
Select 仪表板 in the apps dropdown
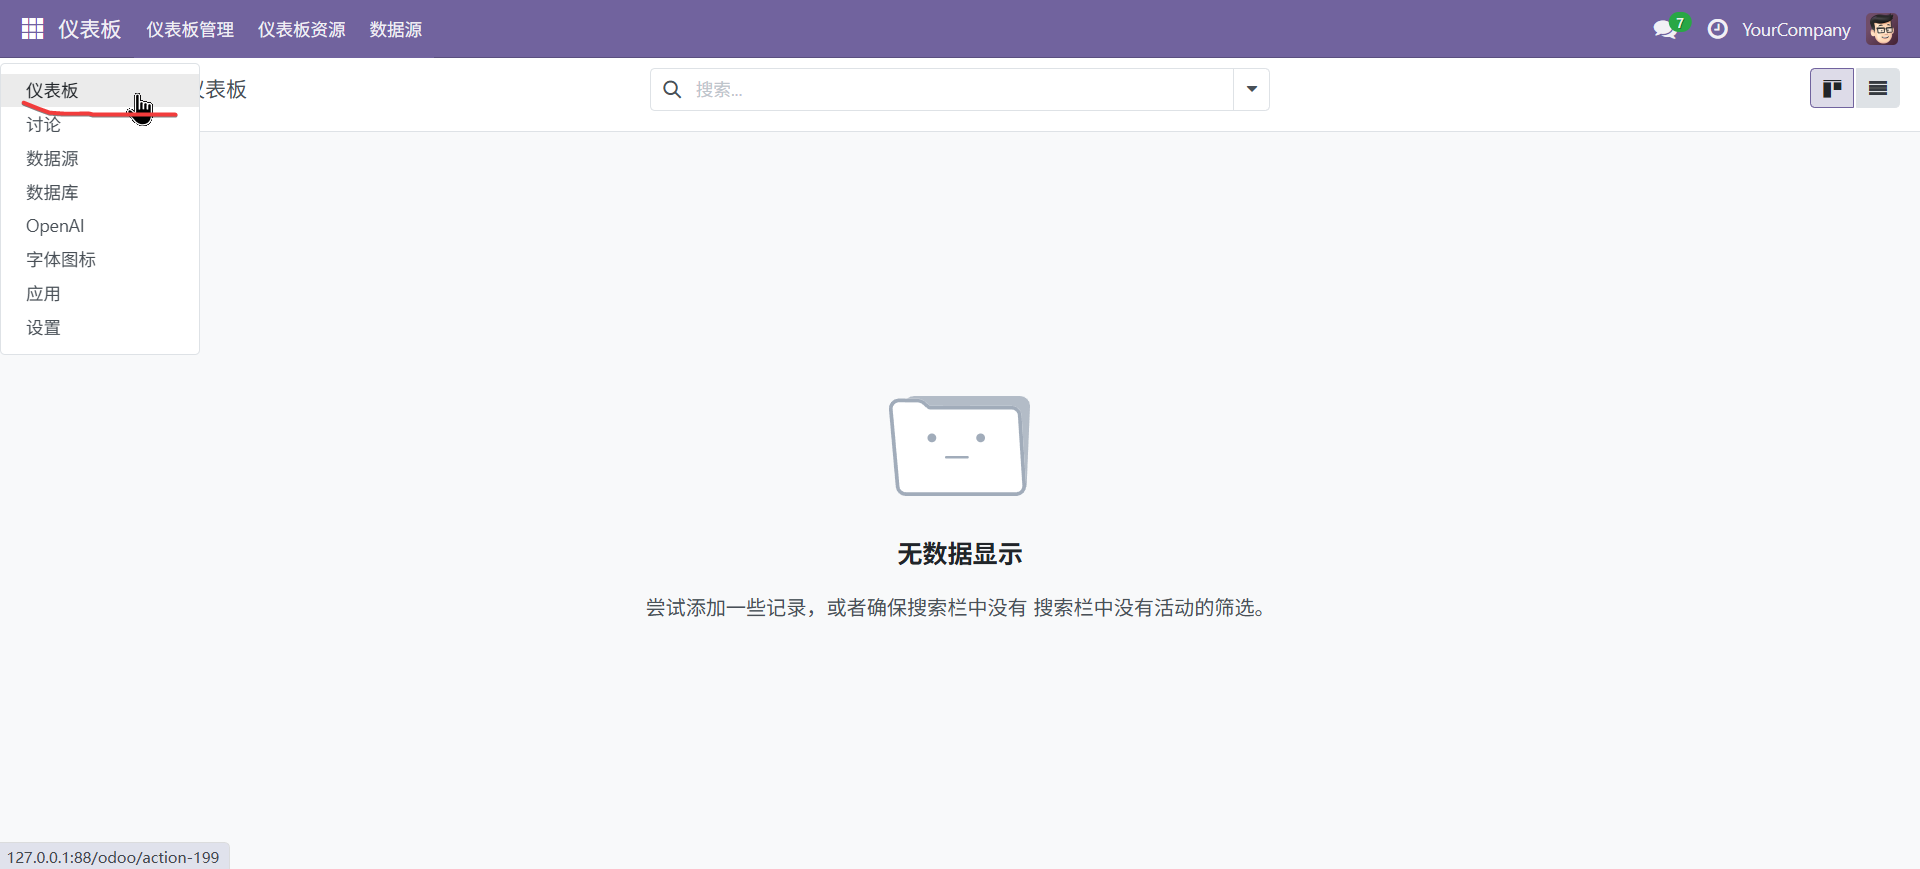pyautogui.click(x=52, y=91)
